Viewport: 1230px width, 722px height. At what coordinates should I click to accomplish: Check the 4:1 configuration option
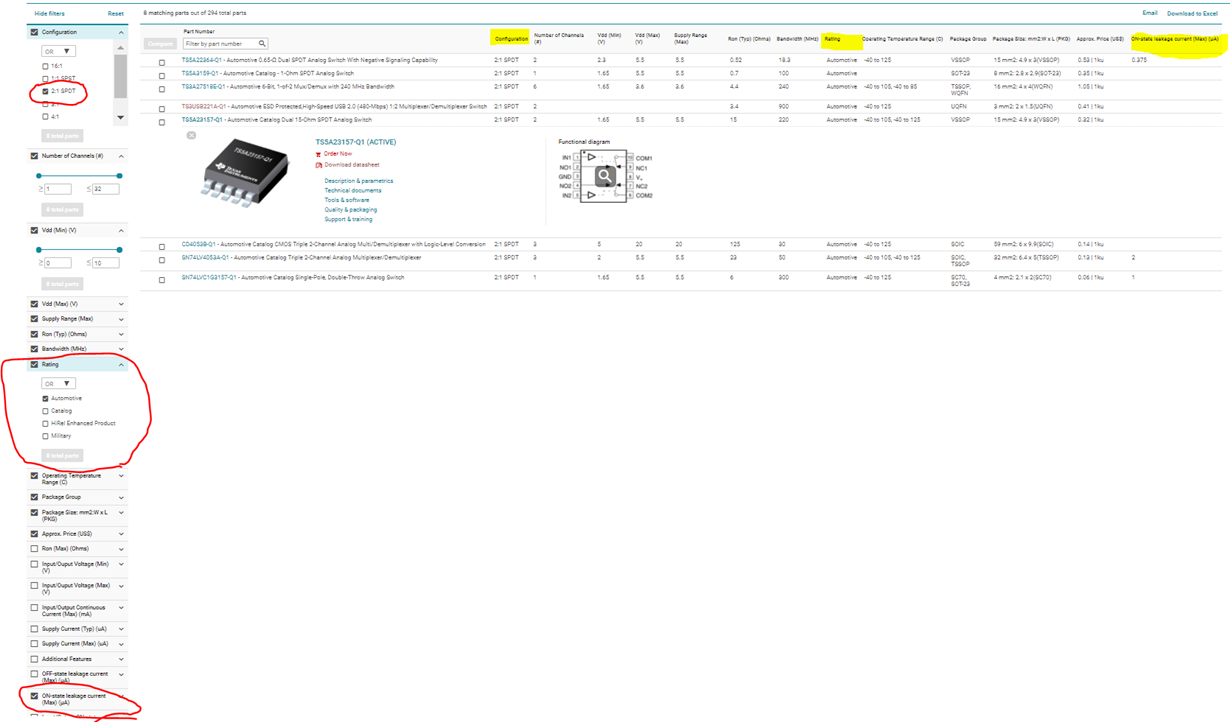(45, 117)
